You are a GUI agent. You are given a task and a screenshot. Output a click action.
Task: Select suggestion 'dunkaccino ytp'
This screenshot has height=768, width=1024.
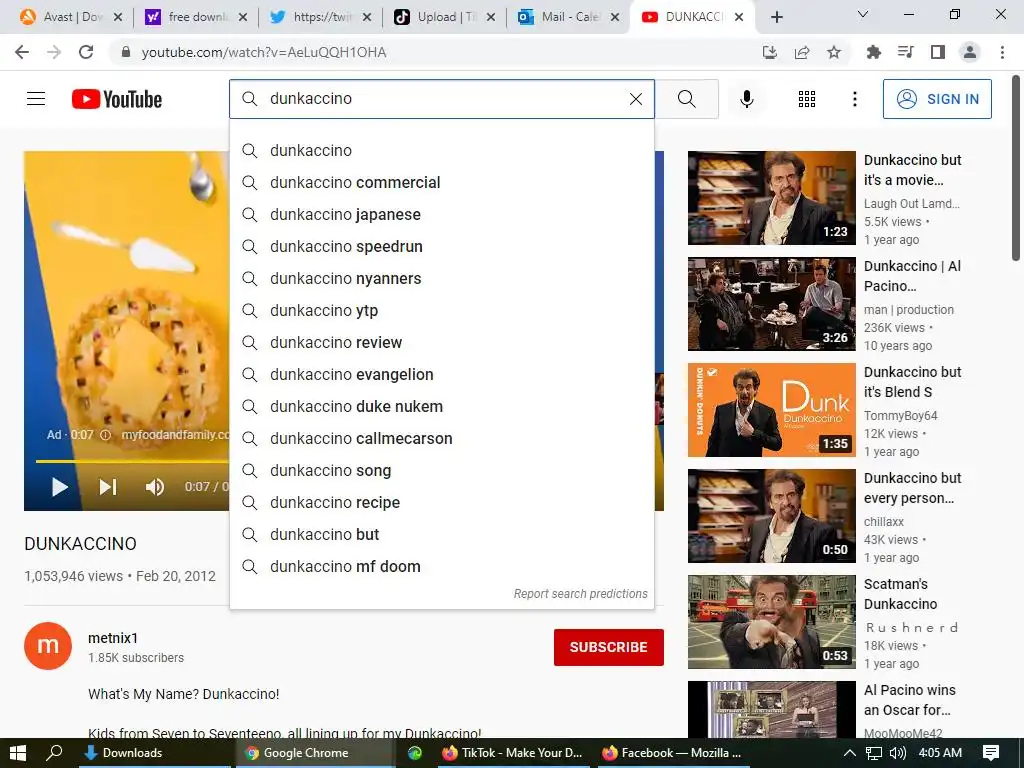coord(442,310)
